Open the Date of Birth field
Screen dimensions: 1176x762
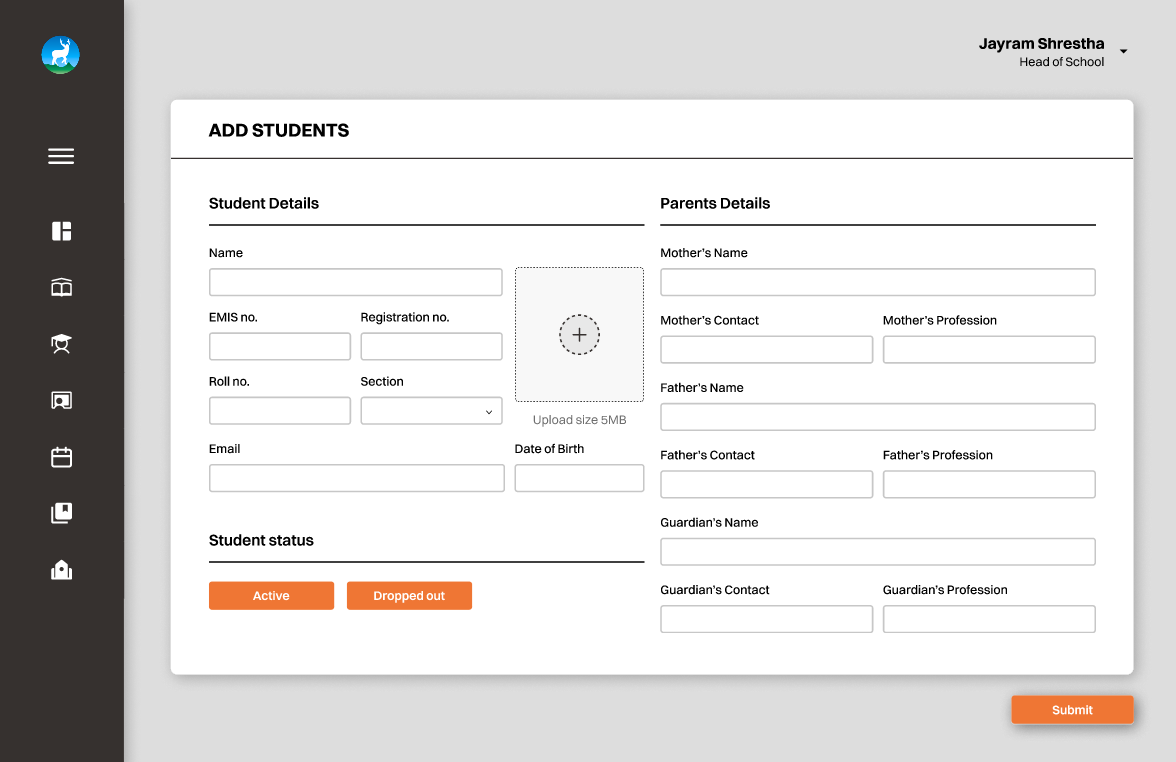coord(579,477)
